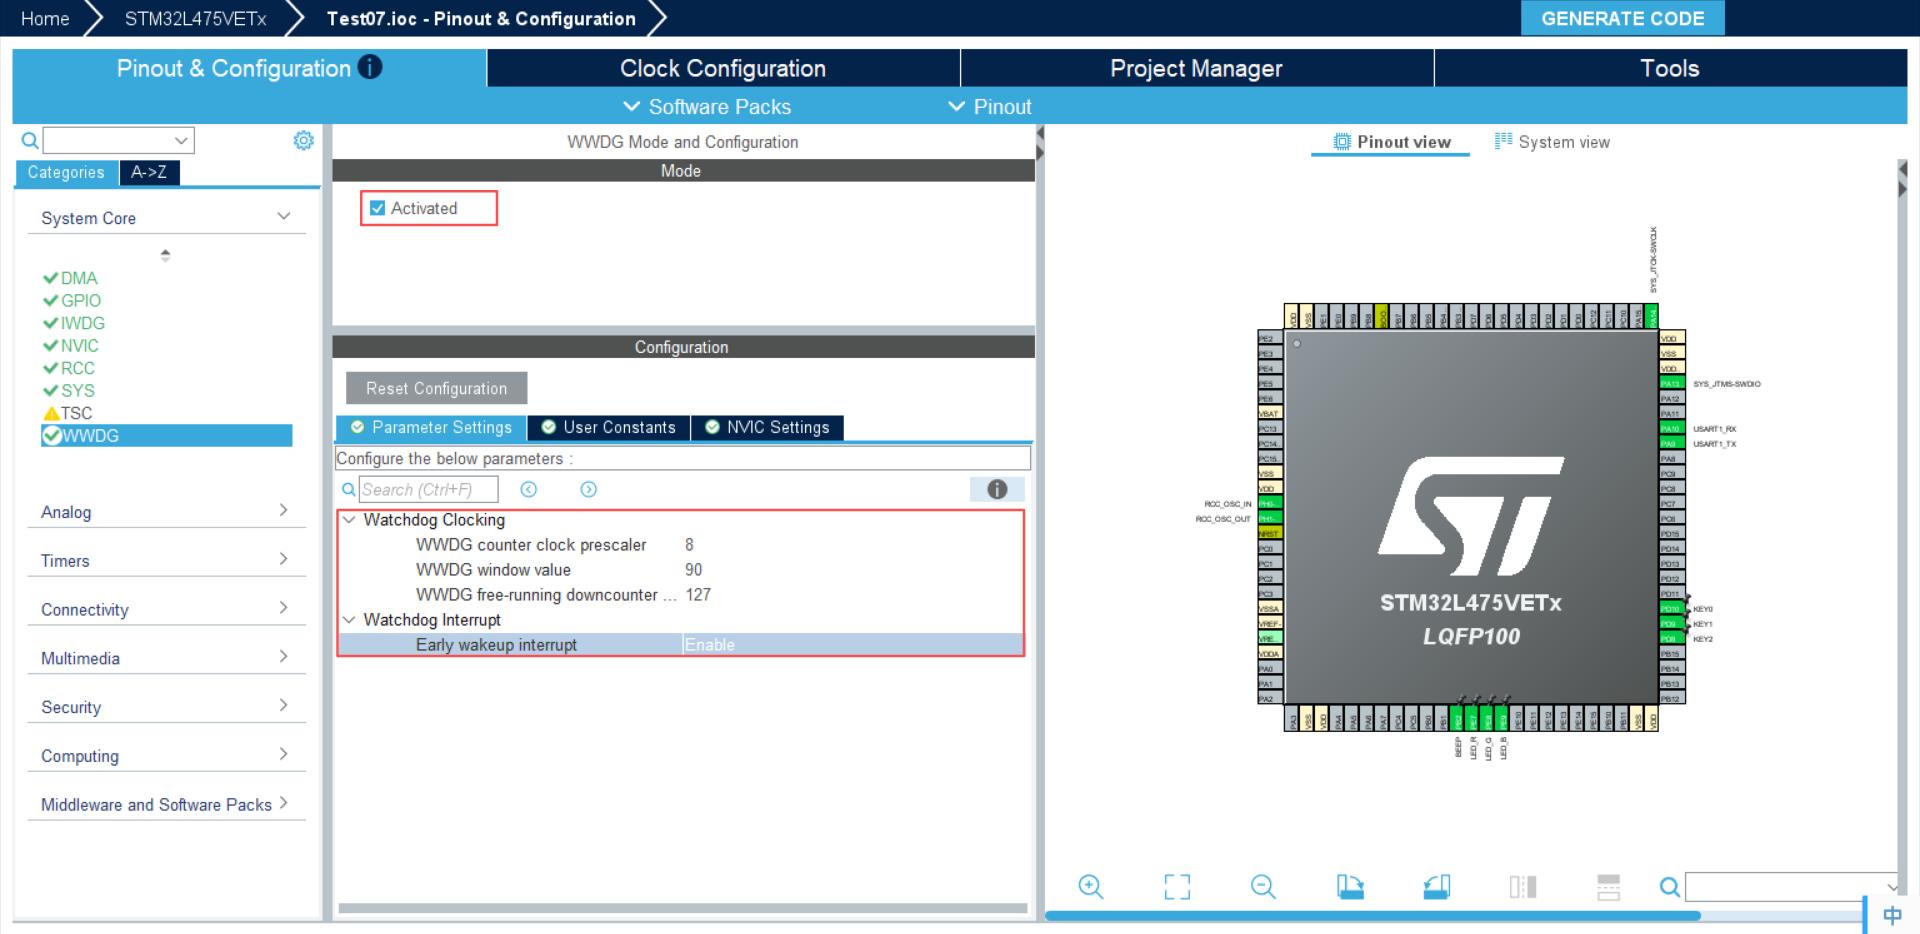1920x934 pixels.
Task: Click the sort arrows in System Core list
Action: pos(165,255)
